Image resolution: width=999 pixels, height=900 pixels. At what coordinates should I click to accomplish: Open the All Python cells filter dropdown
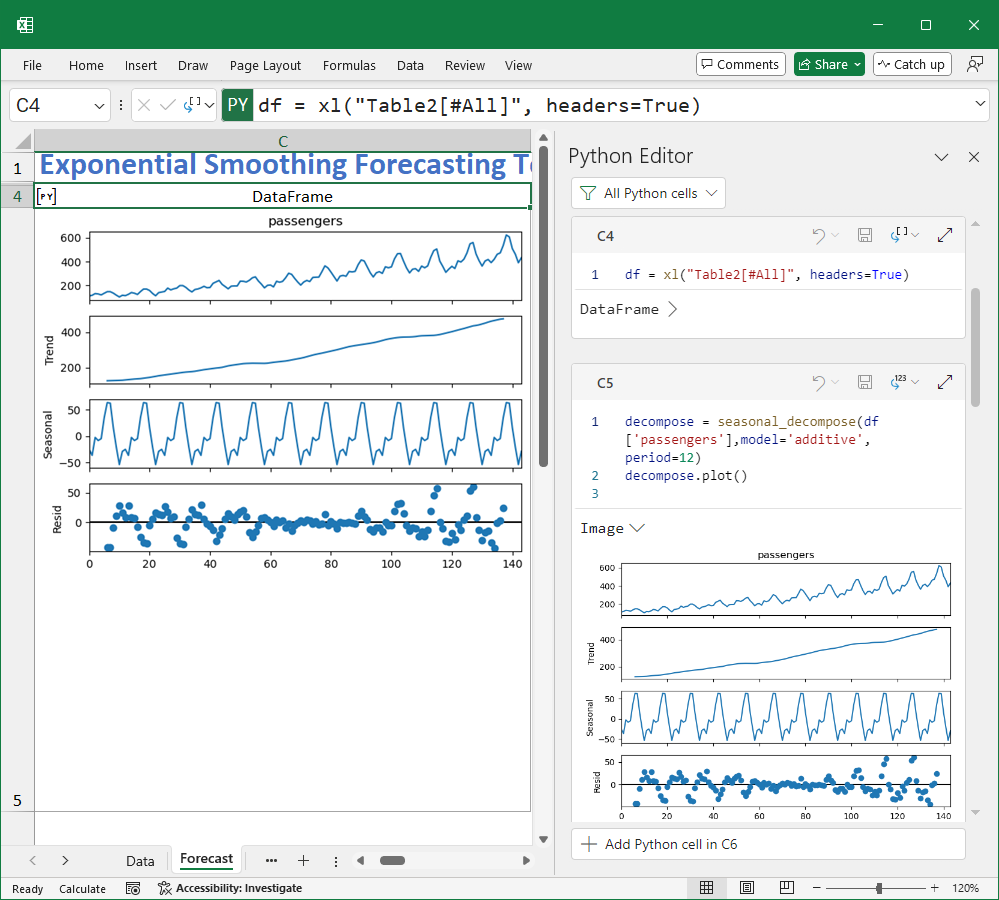click(648, 192)
